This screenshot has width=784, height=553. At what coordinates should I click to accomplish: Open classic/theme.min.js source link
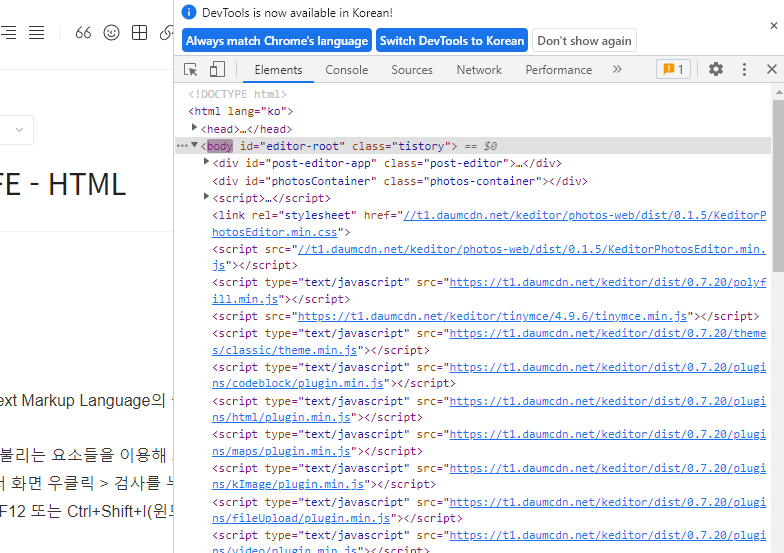[x=489, y=342]
